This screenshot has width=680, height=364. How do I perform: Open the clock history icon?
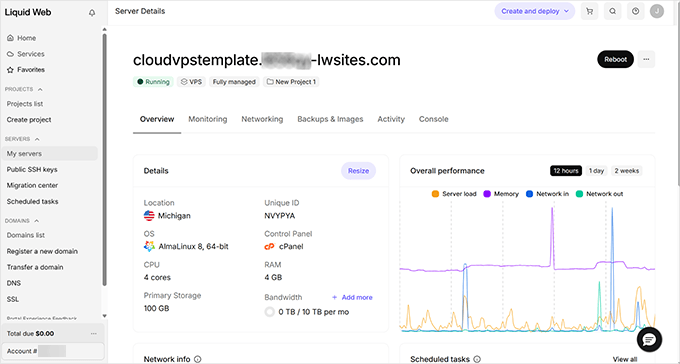[635, 11]
